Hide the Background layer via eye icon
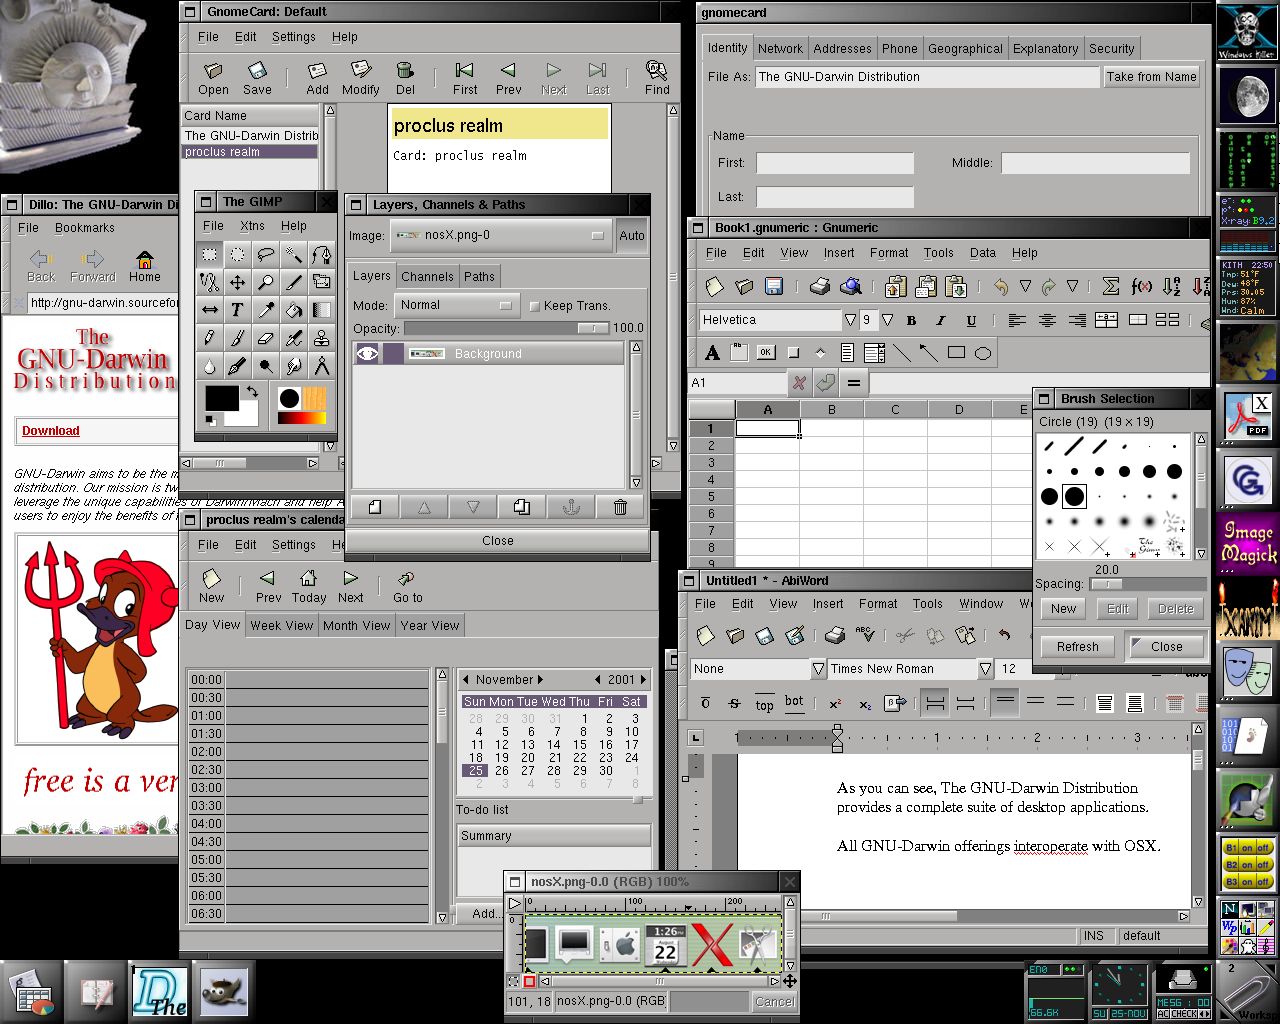This screenshot has width=1280, height=1024. pyautogui.click(x=367, y=353)
